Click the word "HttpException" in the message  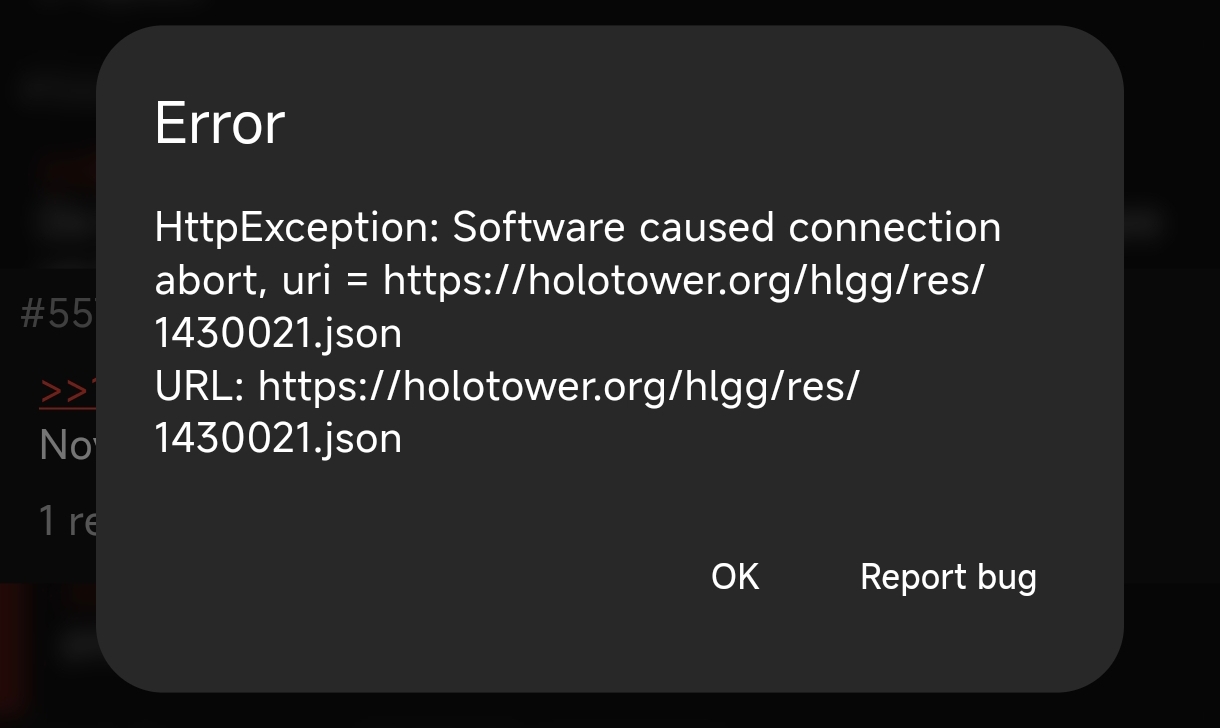click(x=297, y=228)
